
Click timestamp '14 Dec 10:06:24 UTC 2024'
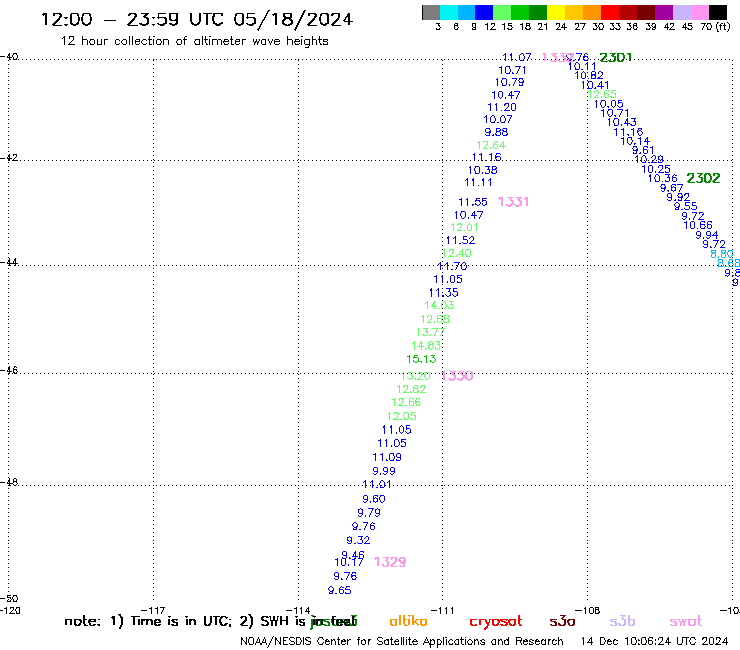pyautogui.click(x=654, y=641)
